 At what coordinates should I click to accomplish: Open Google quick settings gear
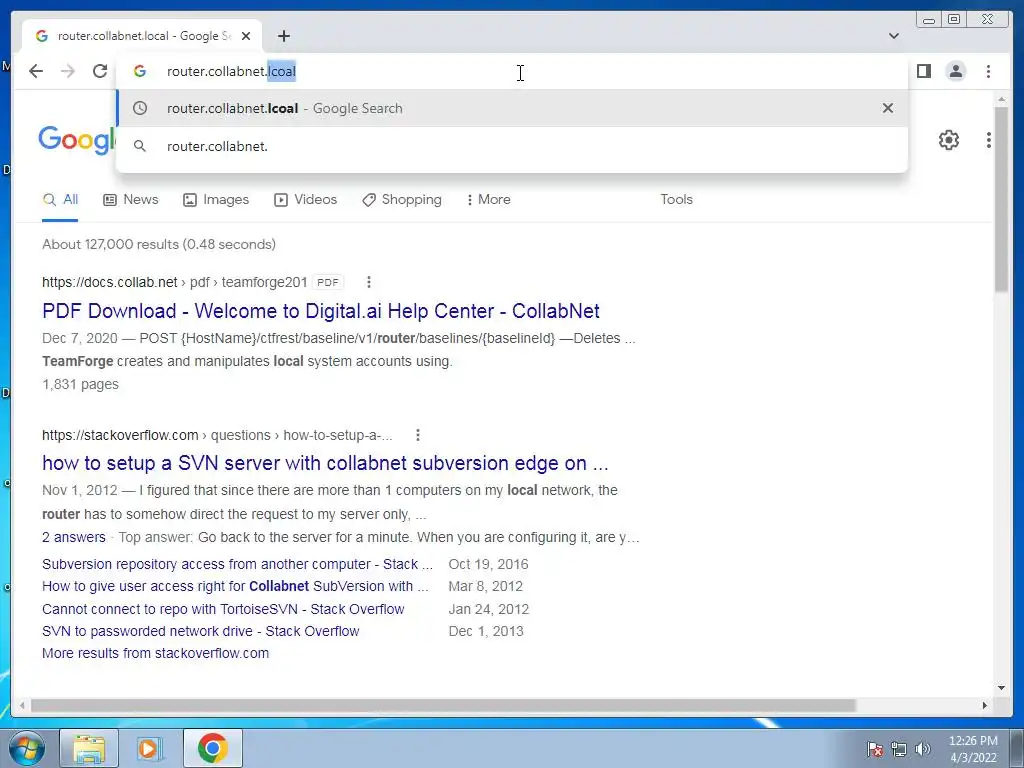[948, 140]
